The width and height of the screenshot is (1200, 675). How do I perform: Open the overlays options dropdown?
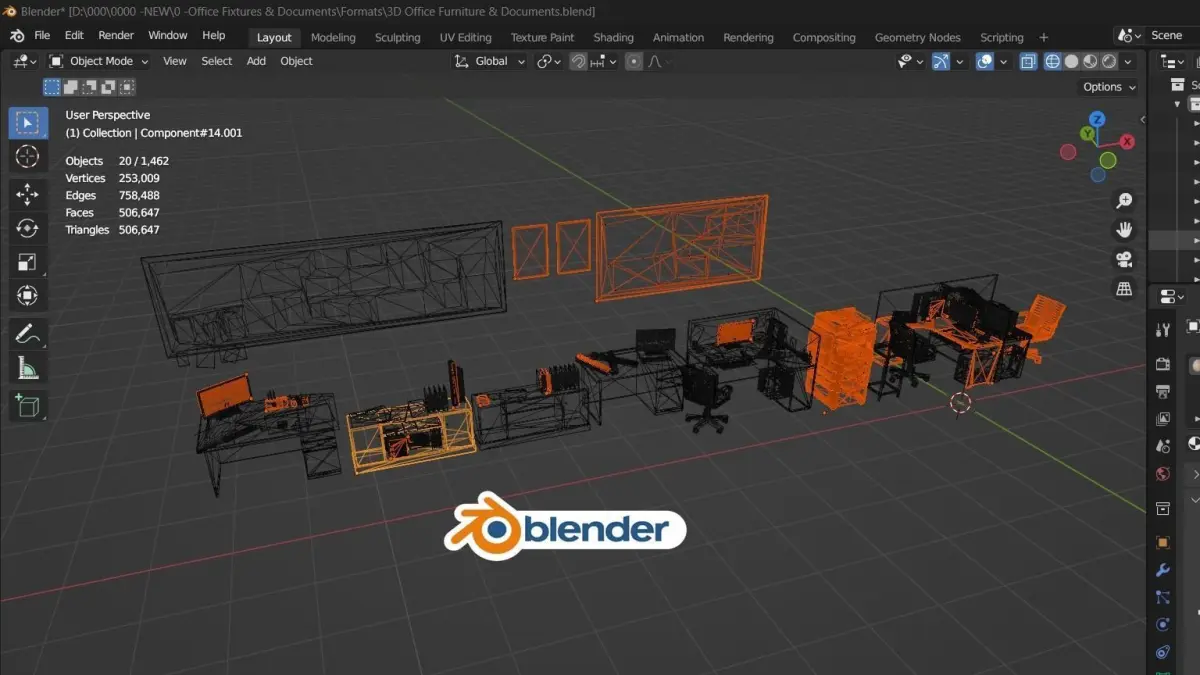click(1004, 61)
